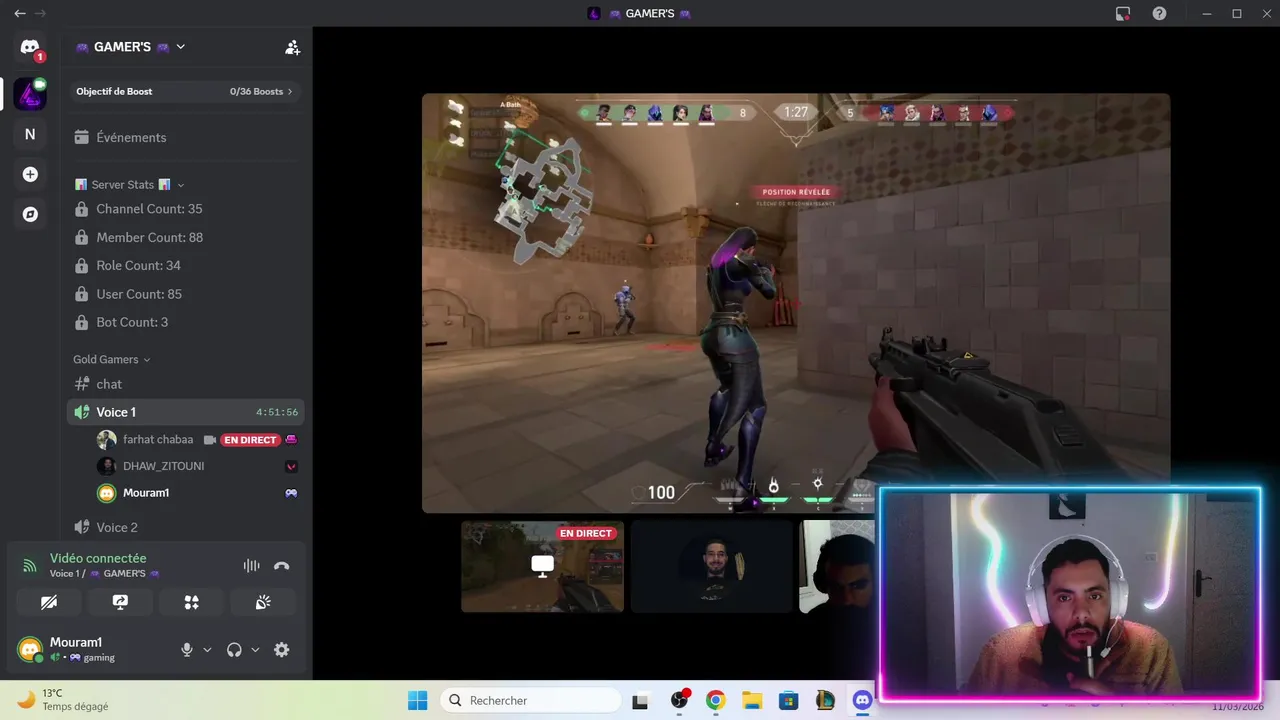Image resolution: width=1280 pixels, height=720 pixels.
Task: Mute microphone in user panel
Action: point(186,650)
